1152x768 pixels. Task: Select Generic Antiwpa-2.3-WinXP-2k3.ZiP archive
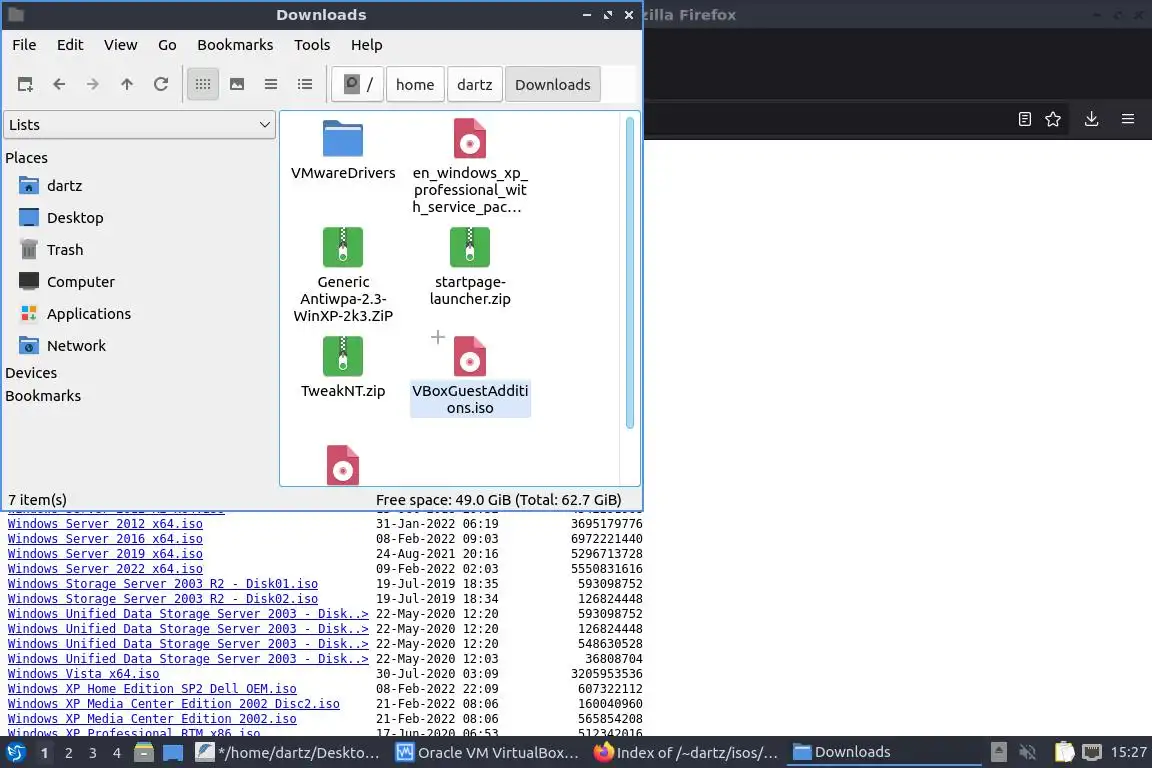[x=343, y=275]
